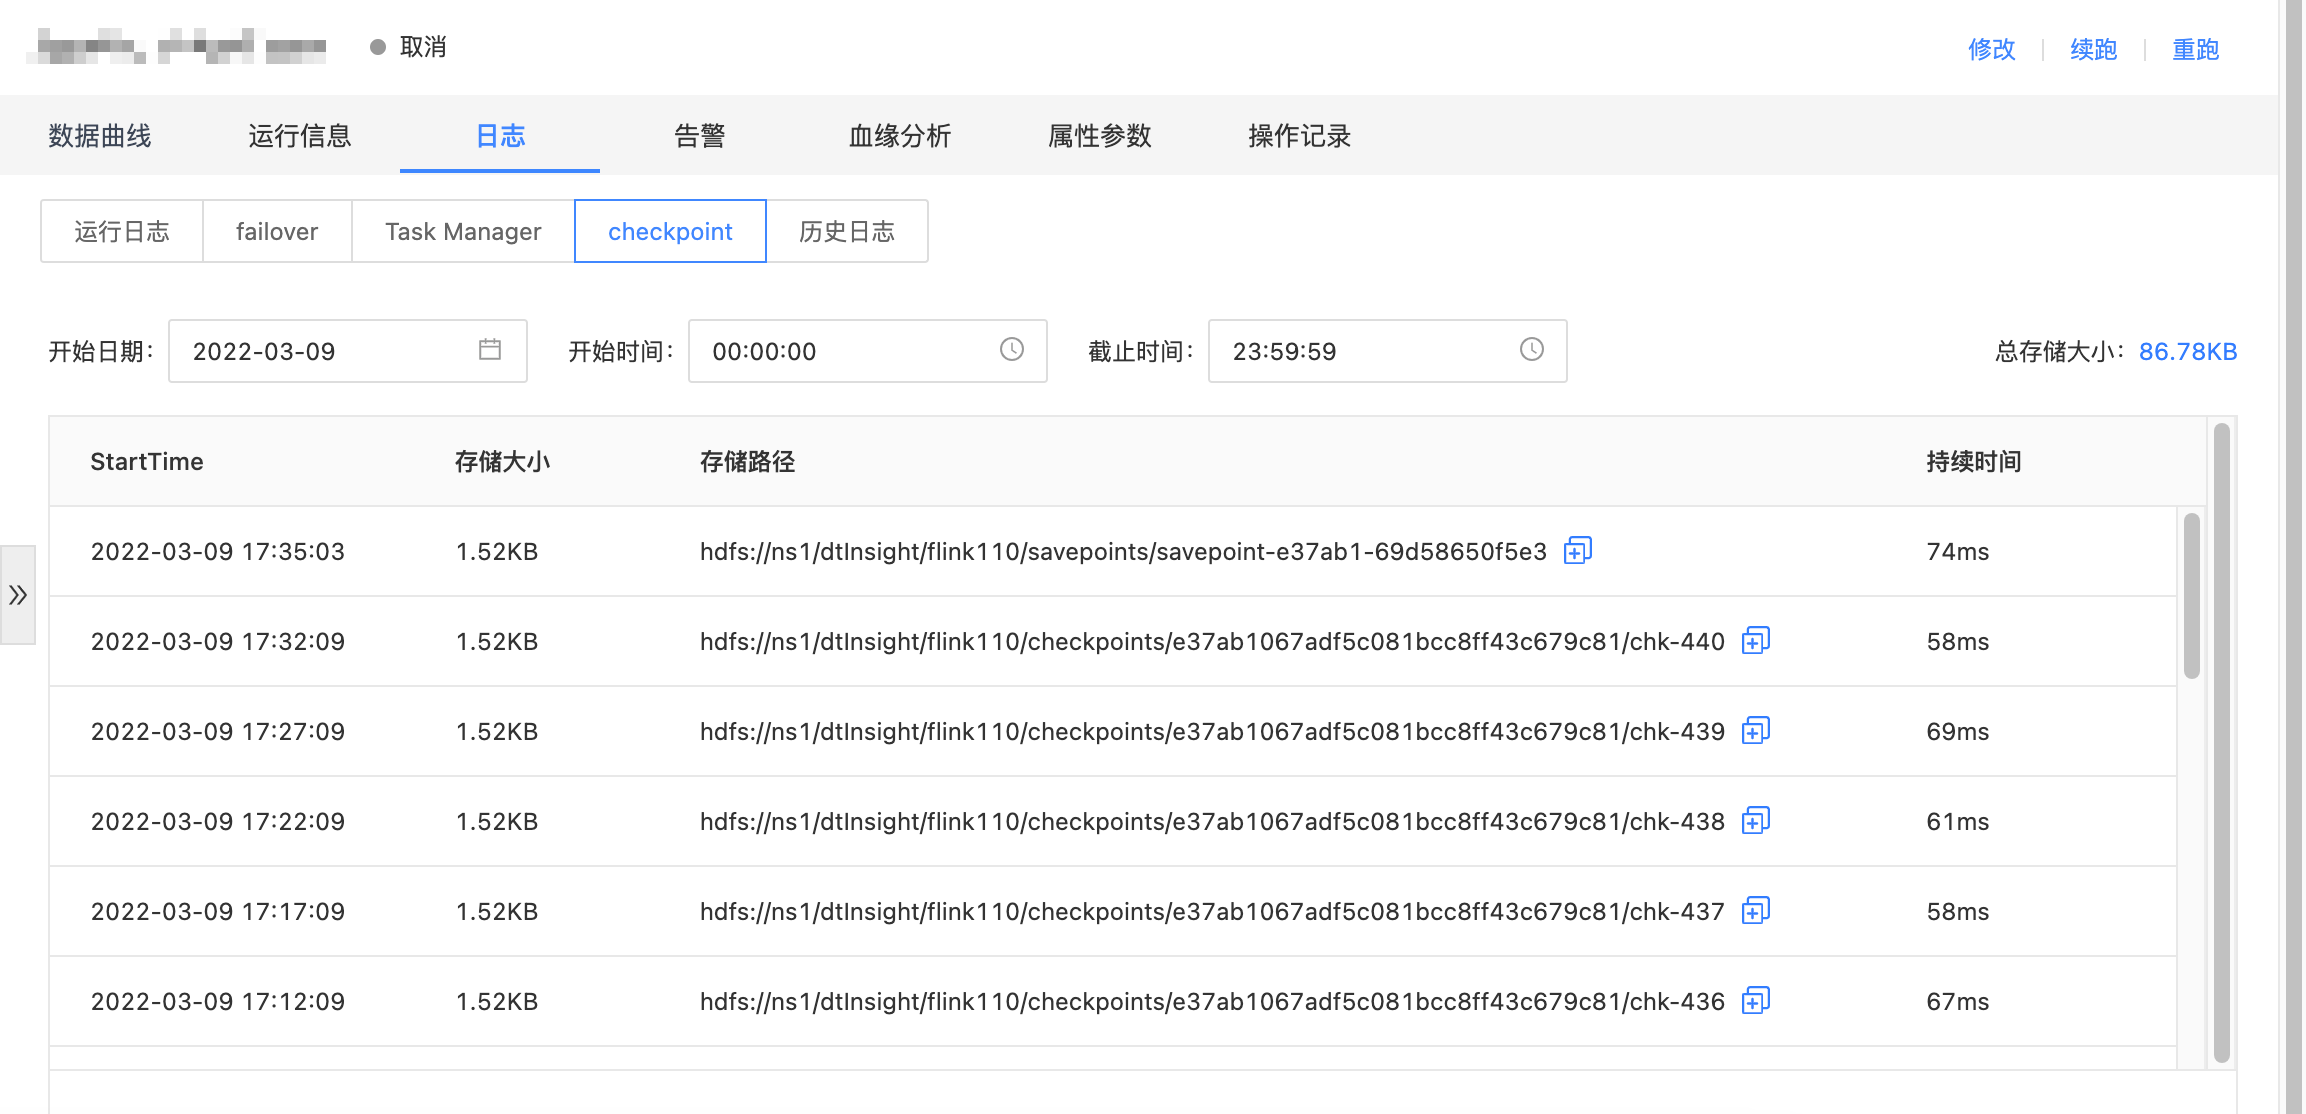Select the 2022-03-09 17:32:09 start time cell
This screenshot has width=2306, height=1114.
[x=218, y=641]
